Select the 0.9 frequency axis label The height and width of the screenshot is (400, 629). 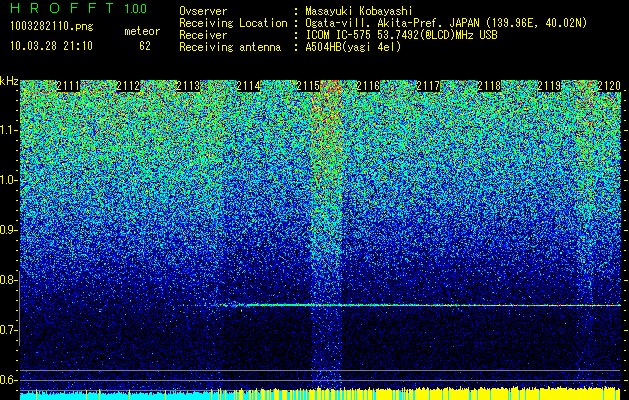click(x=8, y=230)
